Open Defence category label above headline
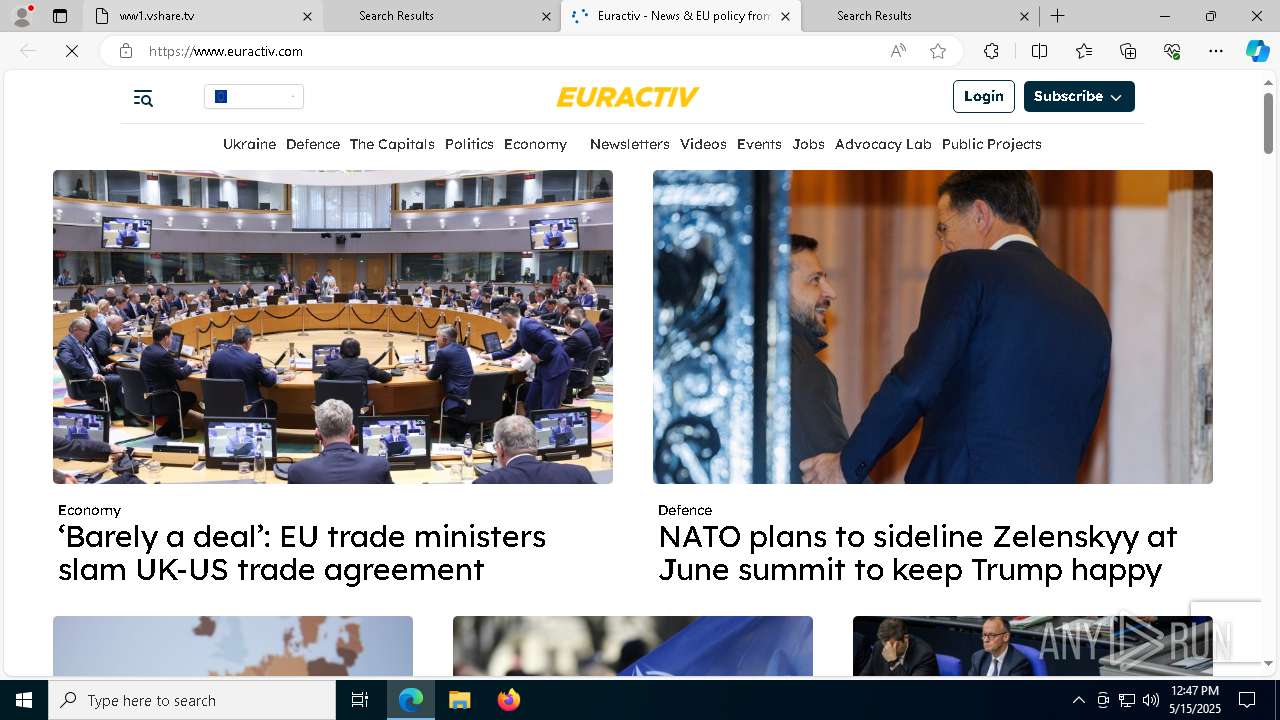 click(685, 510)
